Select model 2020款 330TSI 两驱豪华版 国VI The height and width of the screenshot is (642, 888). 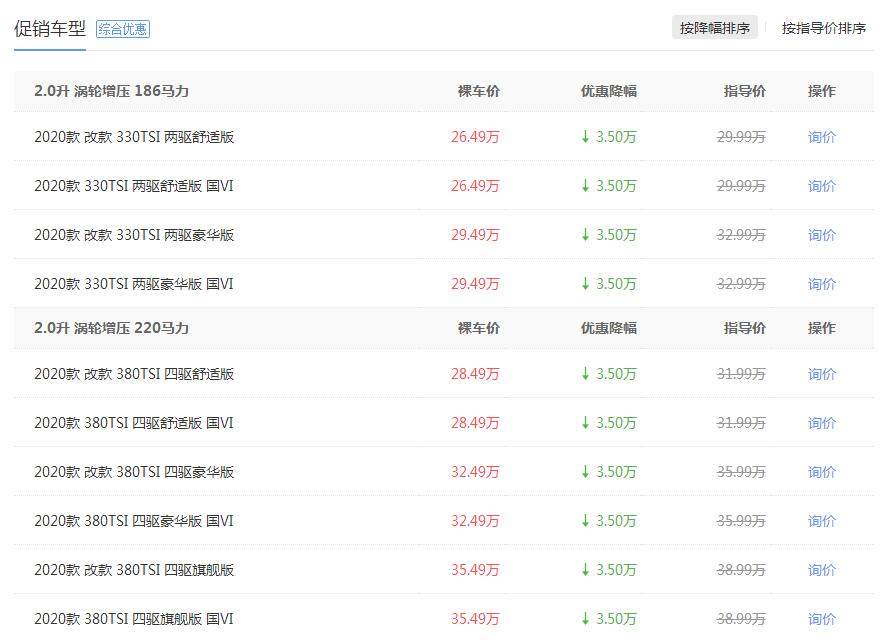[134, 284]
